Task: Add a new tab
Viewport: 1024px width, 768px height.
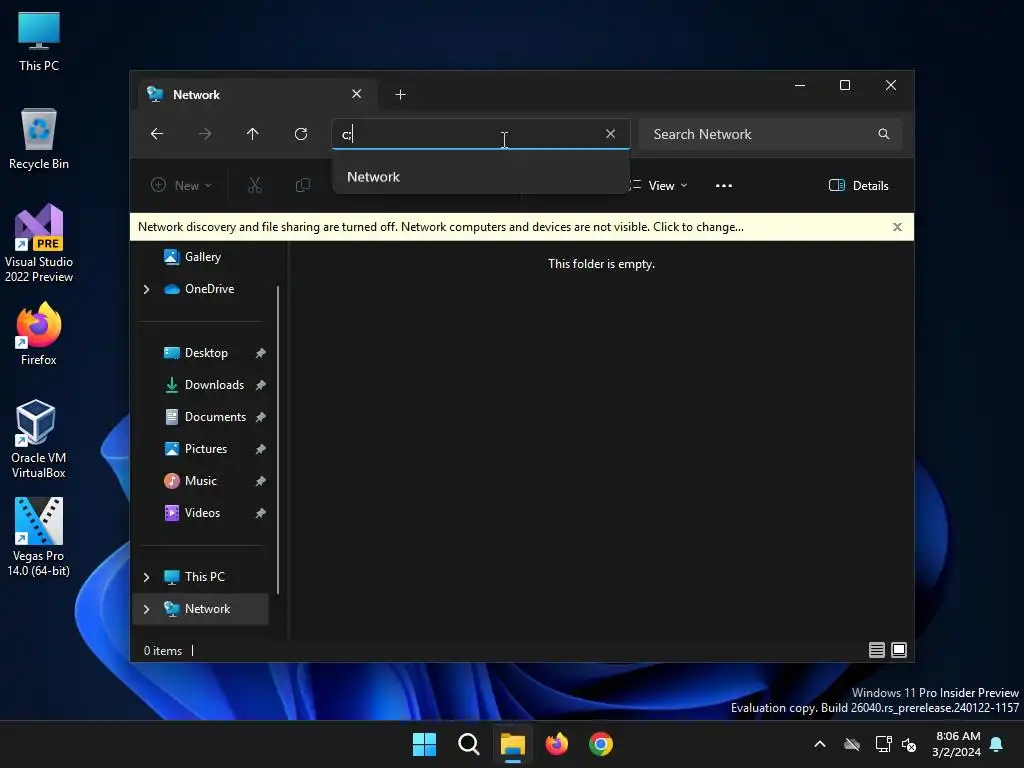Action: click(400, 95)
